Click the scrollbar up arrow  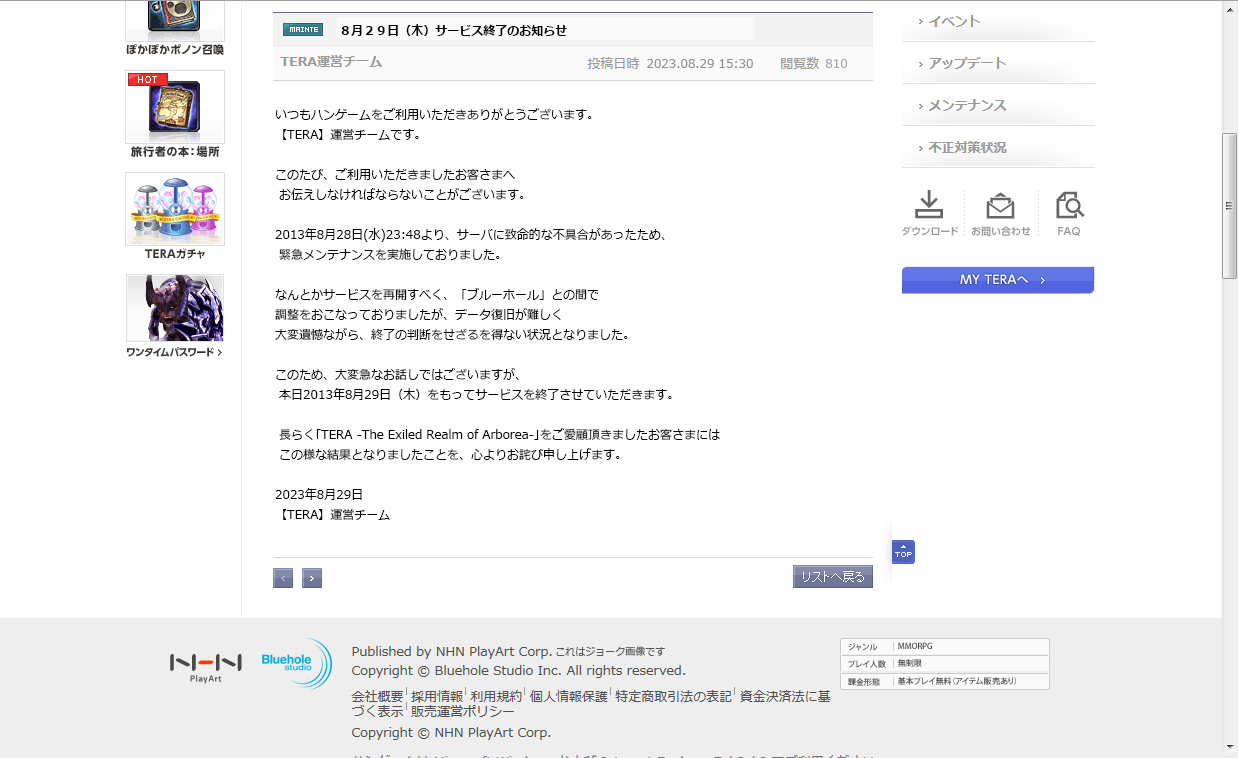tap(1230, 7)
